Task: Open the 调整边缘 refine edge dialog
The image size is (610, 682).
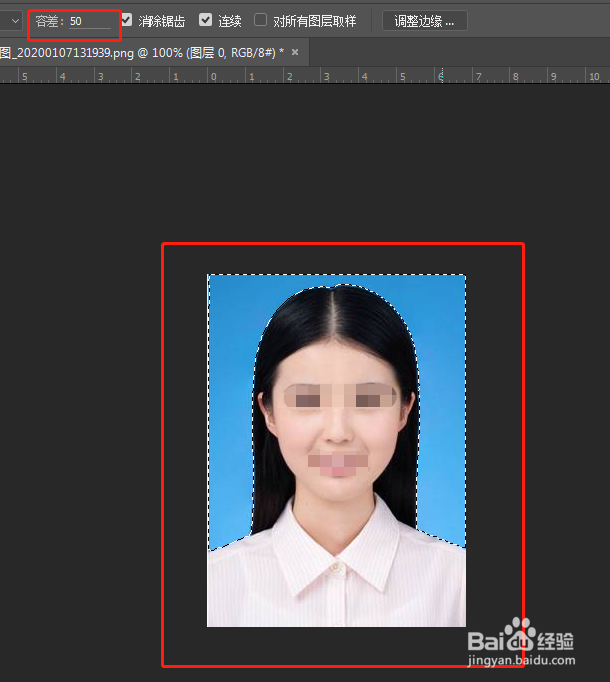Action: pyautogui.click(x=425, y=21)
